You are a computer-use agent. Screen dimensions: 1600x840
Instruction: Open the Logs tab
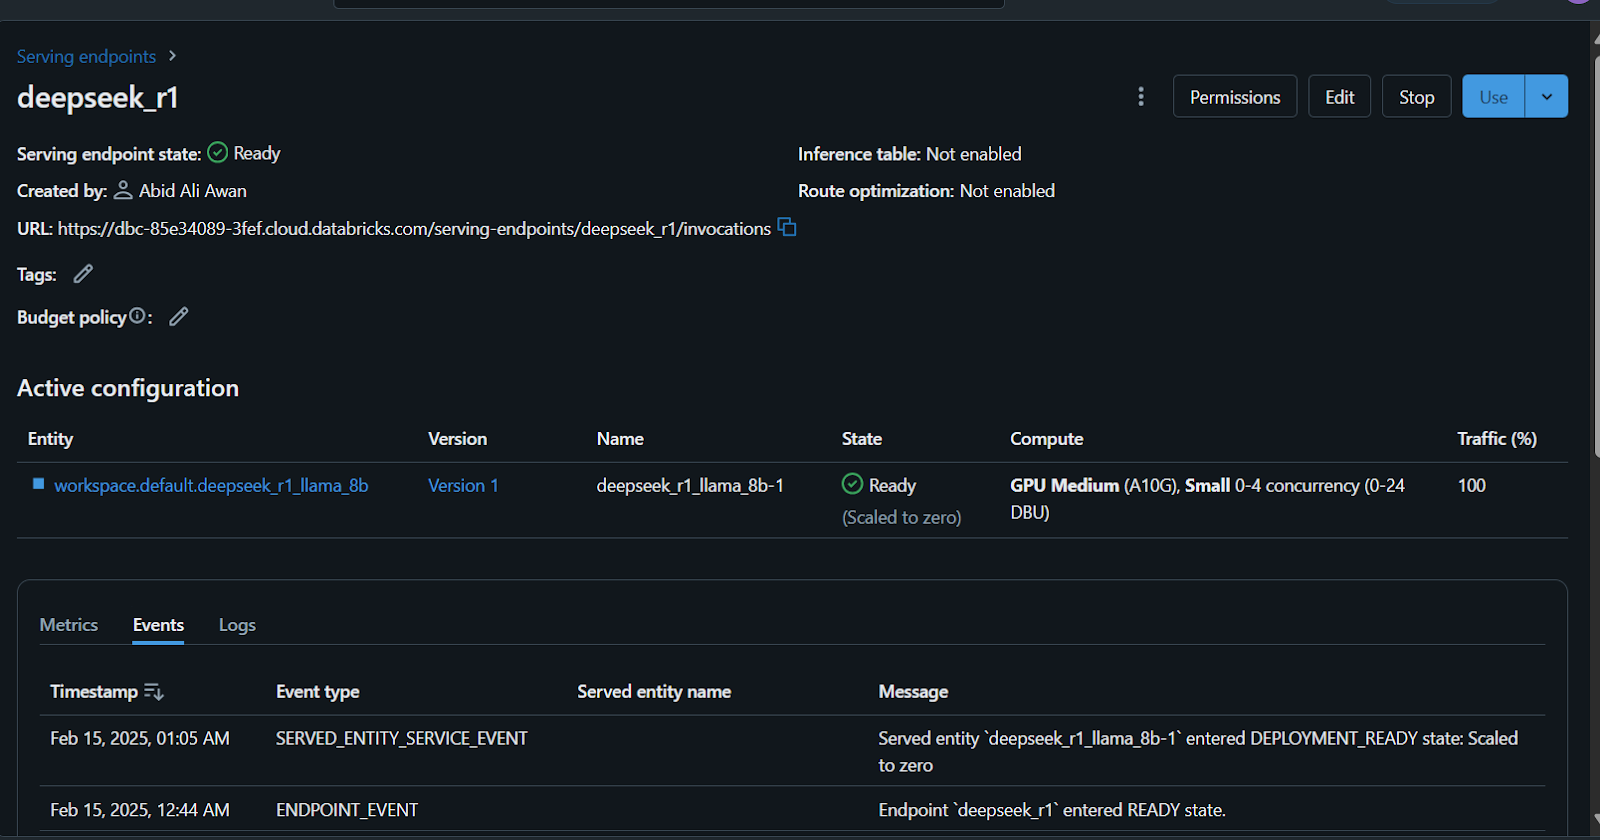tap(237, 625)
